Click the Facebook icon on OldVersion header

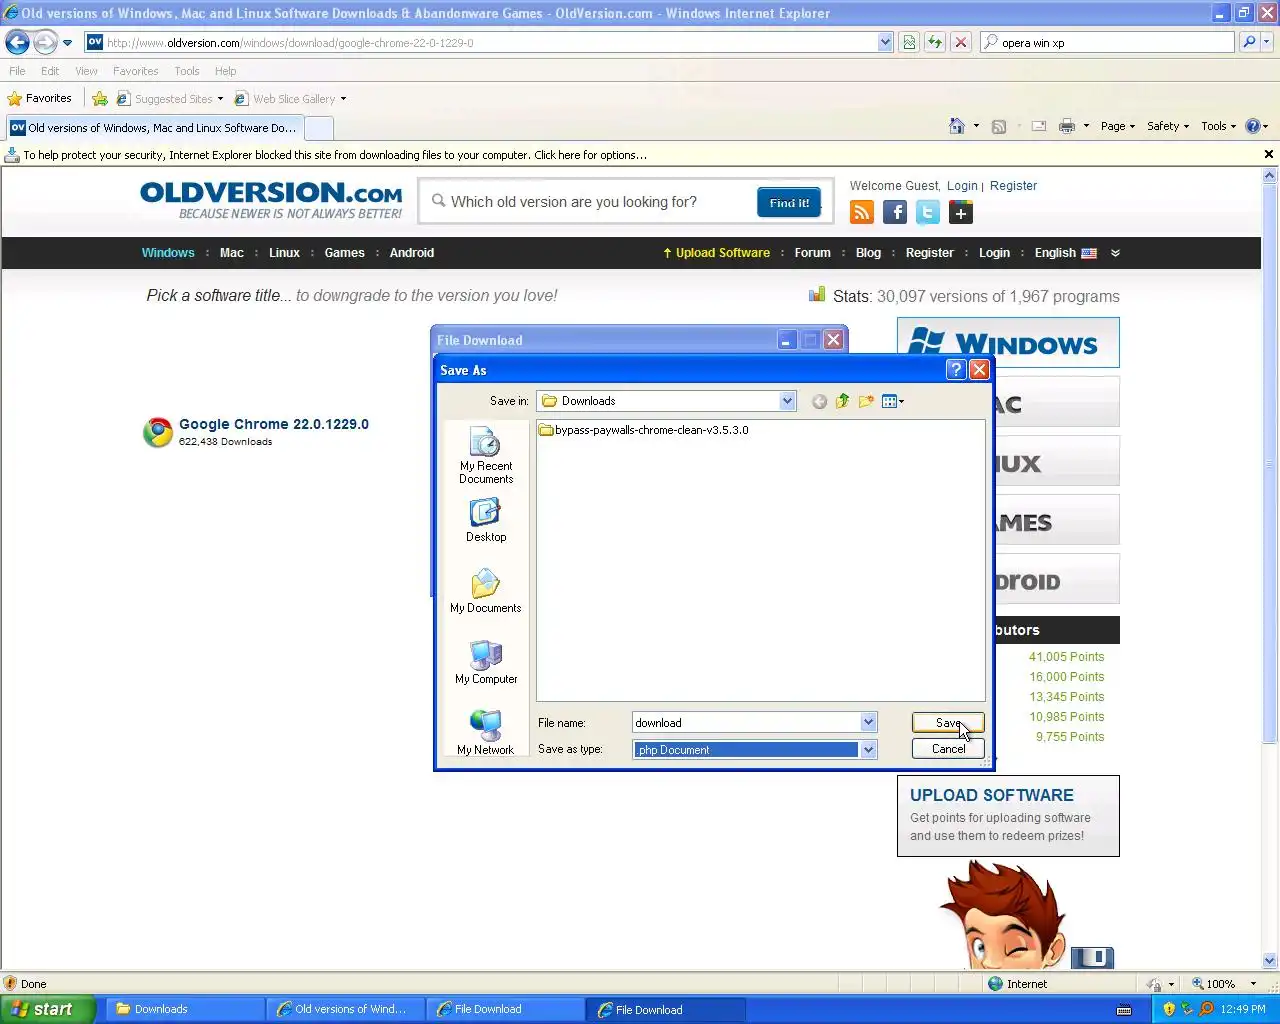tap(895, 212)
